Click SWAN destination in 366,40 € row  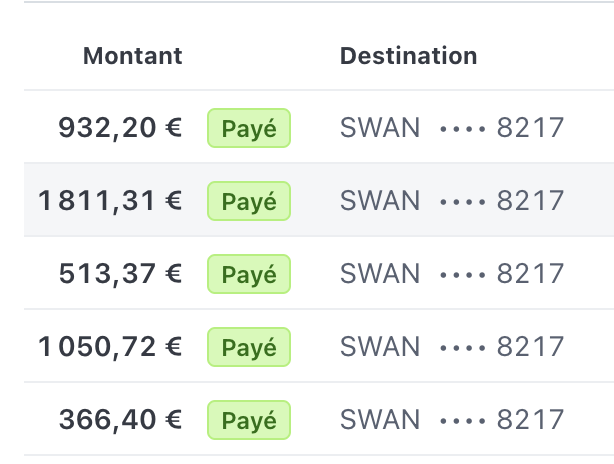pos(380,420)
